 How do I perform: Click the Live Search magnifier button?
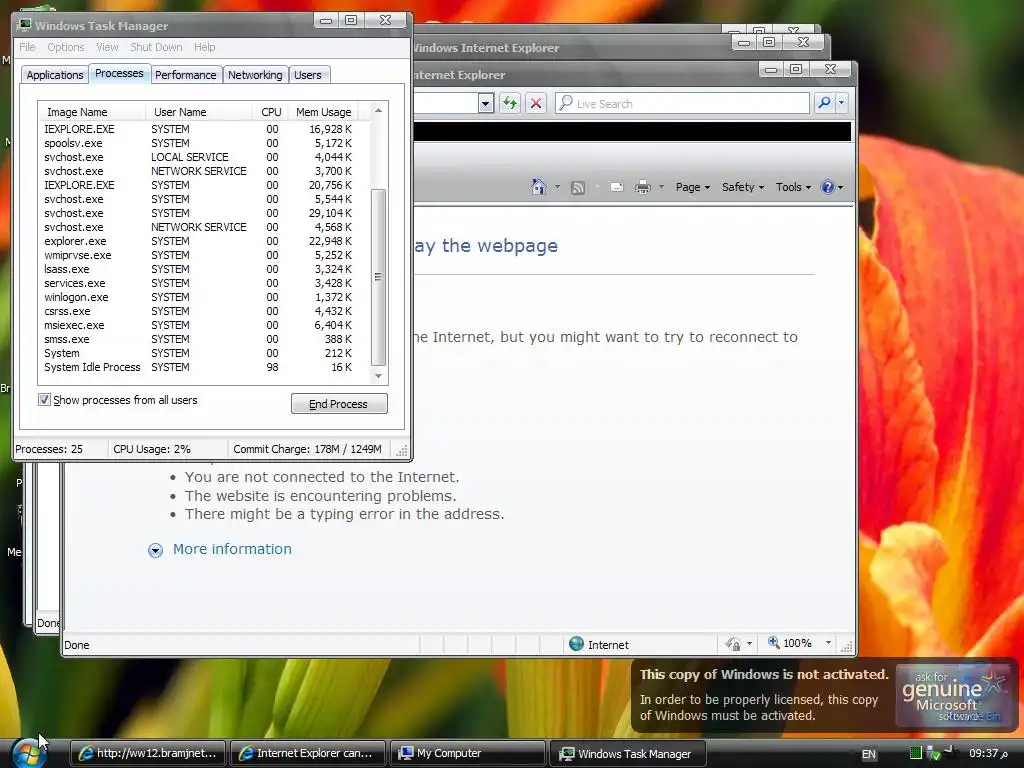point(824,103)
